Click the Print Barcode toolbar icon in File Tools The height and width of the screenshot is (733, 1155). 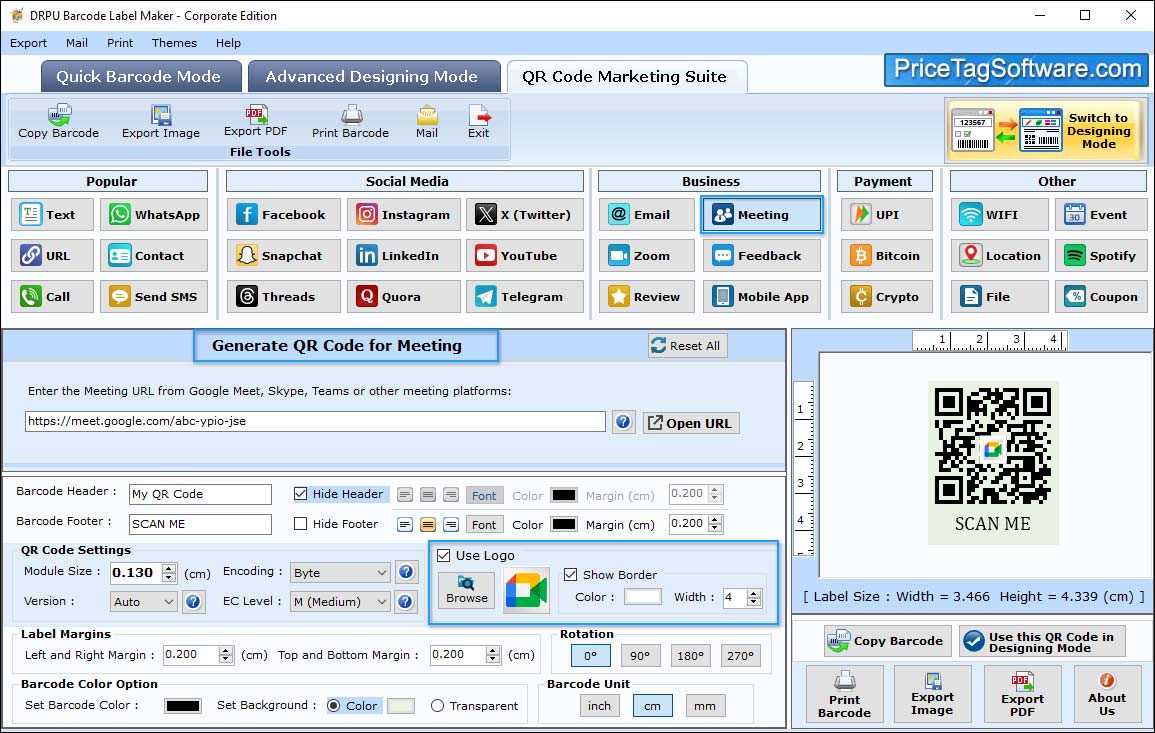coord(350,122)
